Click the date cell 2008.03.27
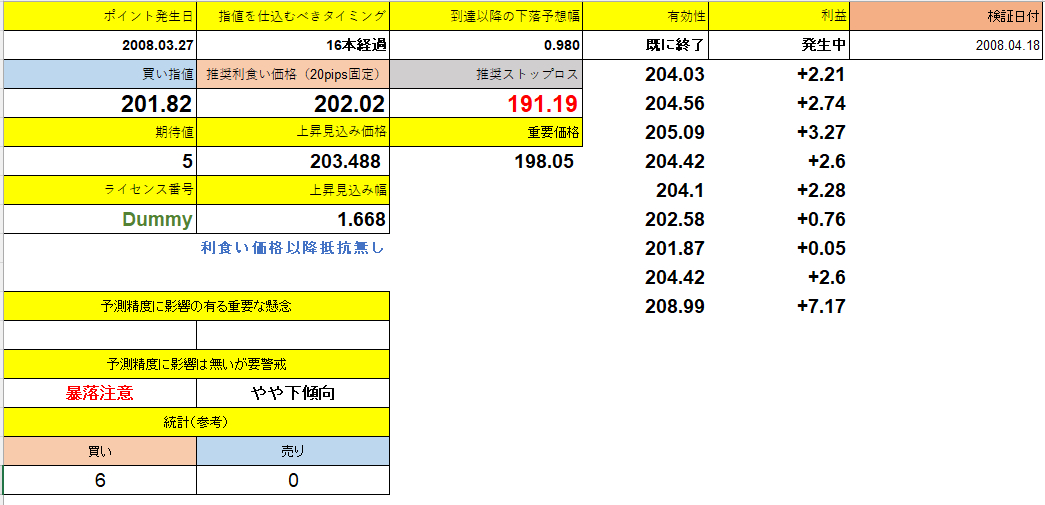Image resolution: width=1045 pixels, height=505 pixels. pos(100,46)
